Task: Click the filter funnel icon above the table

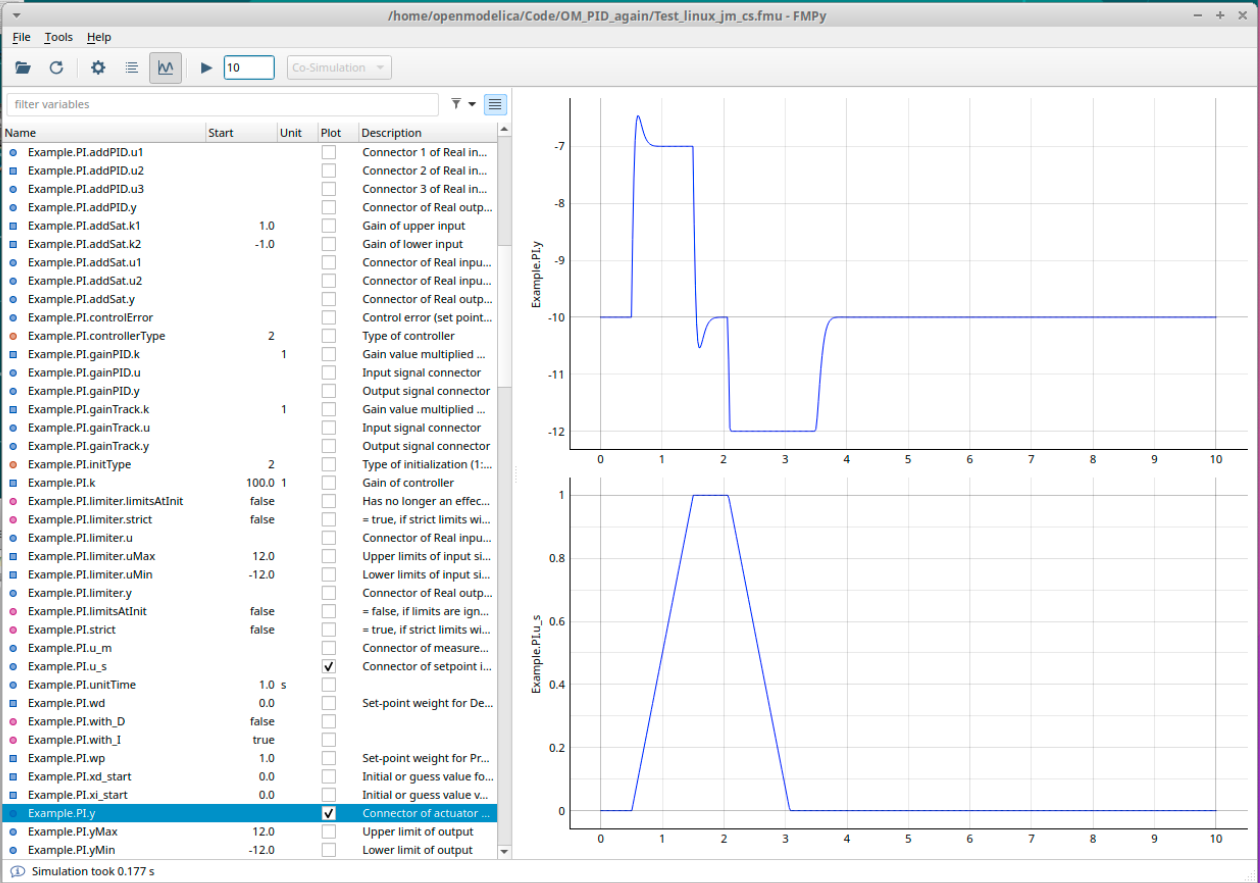Action: (x=455, y=104)
